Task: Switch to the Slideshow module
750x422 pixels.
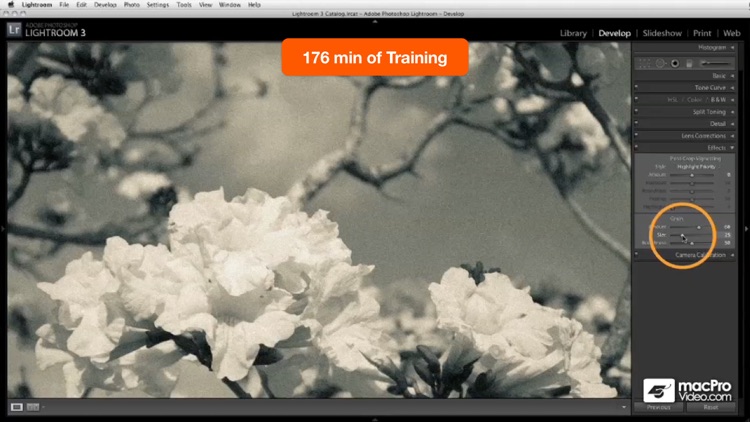Action: (x=662, y=33)
